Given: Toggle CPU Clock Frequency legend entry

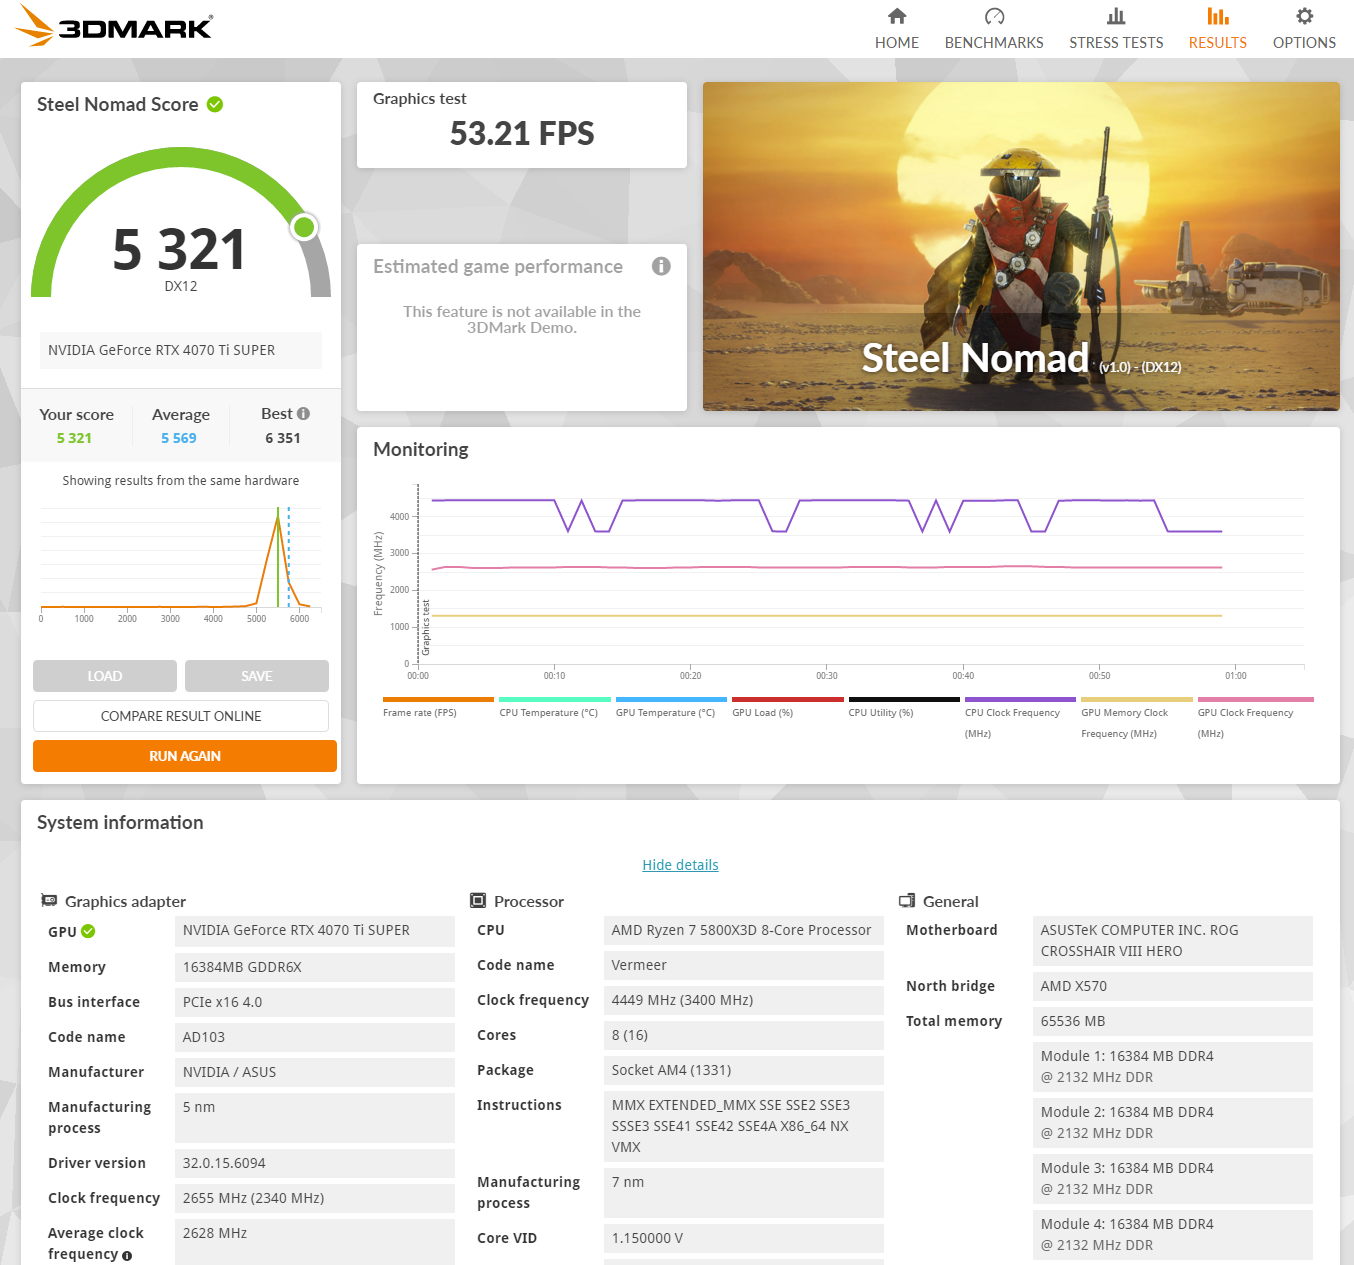Looking at the screenshot, I should click(1020, 717).
